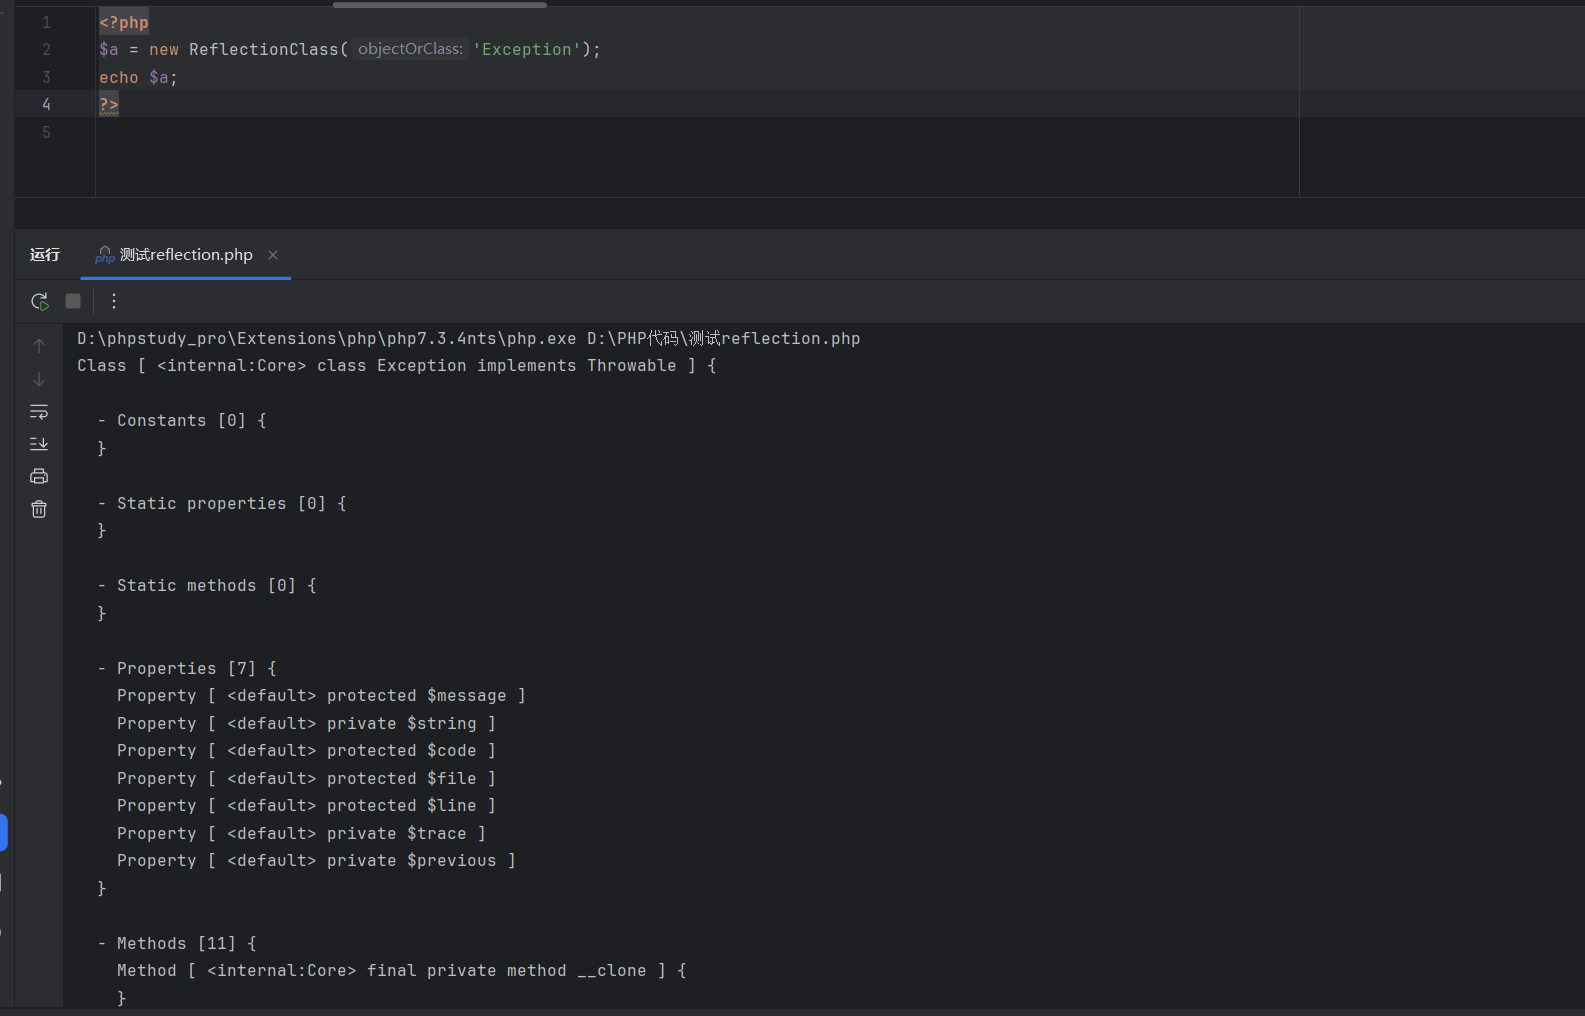Click the down arrow in console toolbar
Image resolution: width=1585 pixels, height=1016 pixels.
(39, 379)
